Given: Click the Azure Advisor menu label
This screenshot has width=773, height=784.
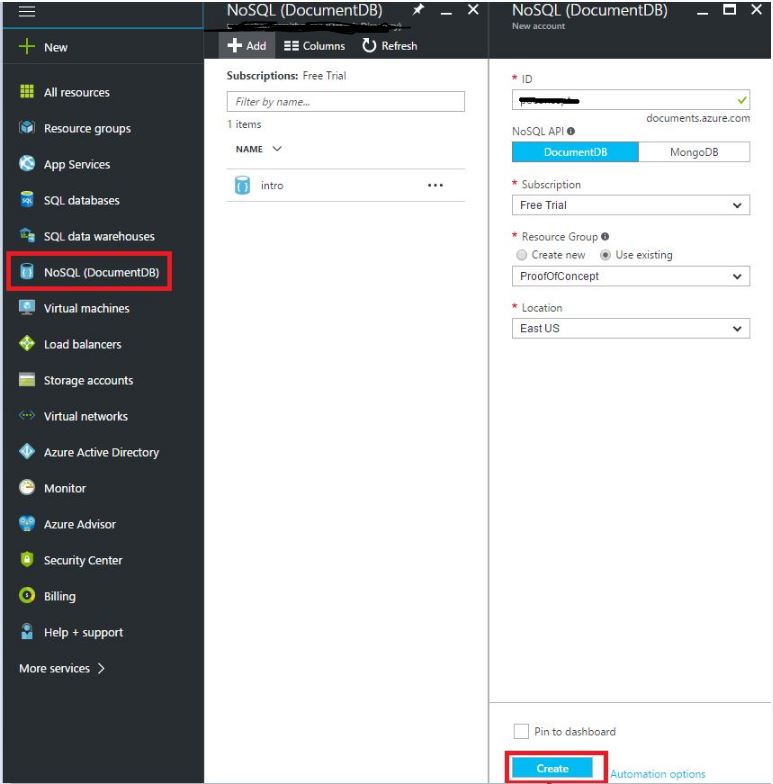Looking at the screenshot, I should tap(80, 524).
